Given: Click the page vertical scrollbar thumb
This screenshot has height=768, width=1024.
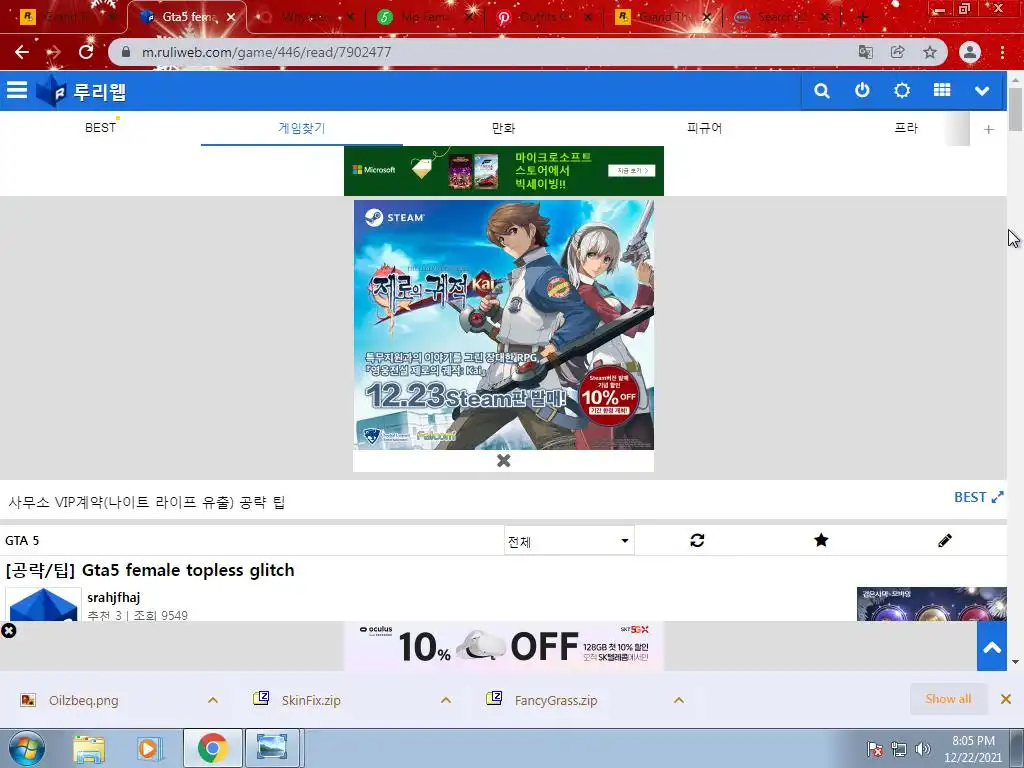Looking at the screenshot, I should [1016, 108].
